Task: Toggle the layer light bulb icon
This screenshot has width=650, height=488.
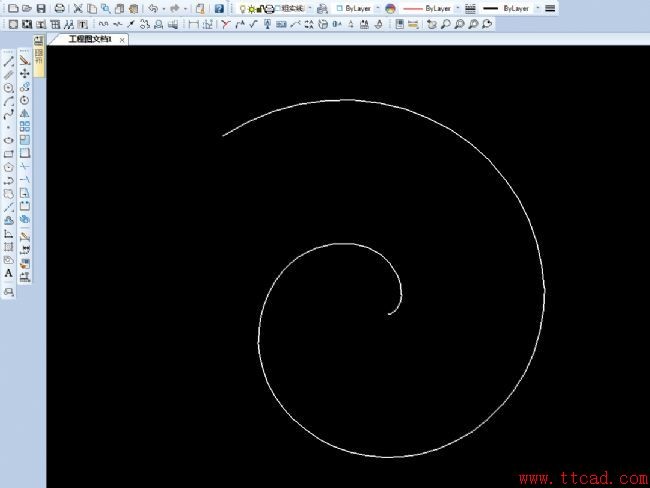Action: [242, 8]
